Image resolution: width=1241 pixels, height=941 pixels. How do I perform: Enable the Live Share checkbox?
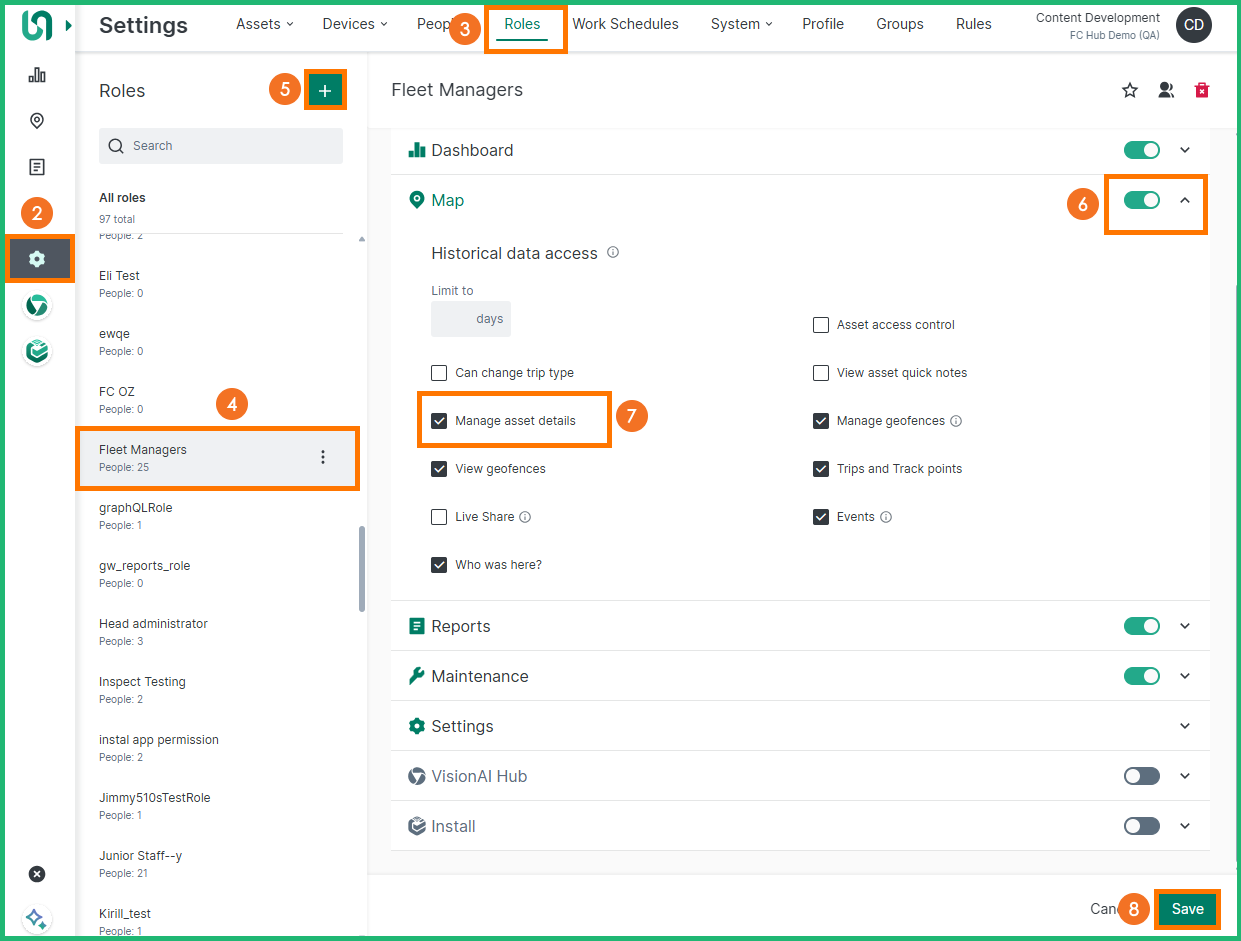pos(439,517)
